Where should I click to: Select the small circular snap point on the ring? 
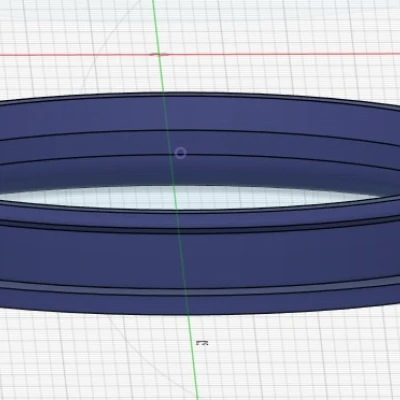click(180, 153)
